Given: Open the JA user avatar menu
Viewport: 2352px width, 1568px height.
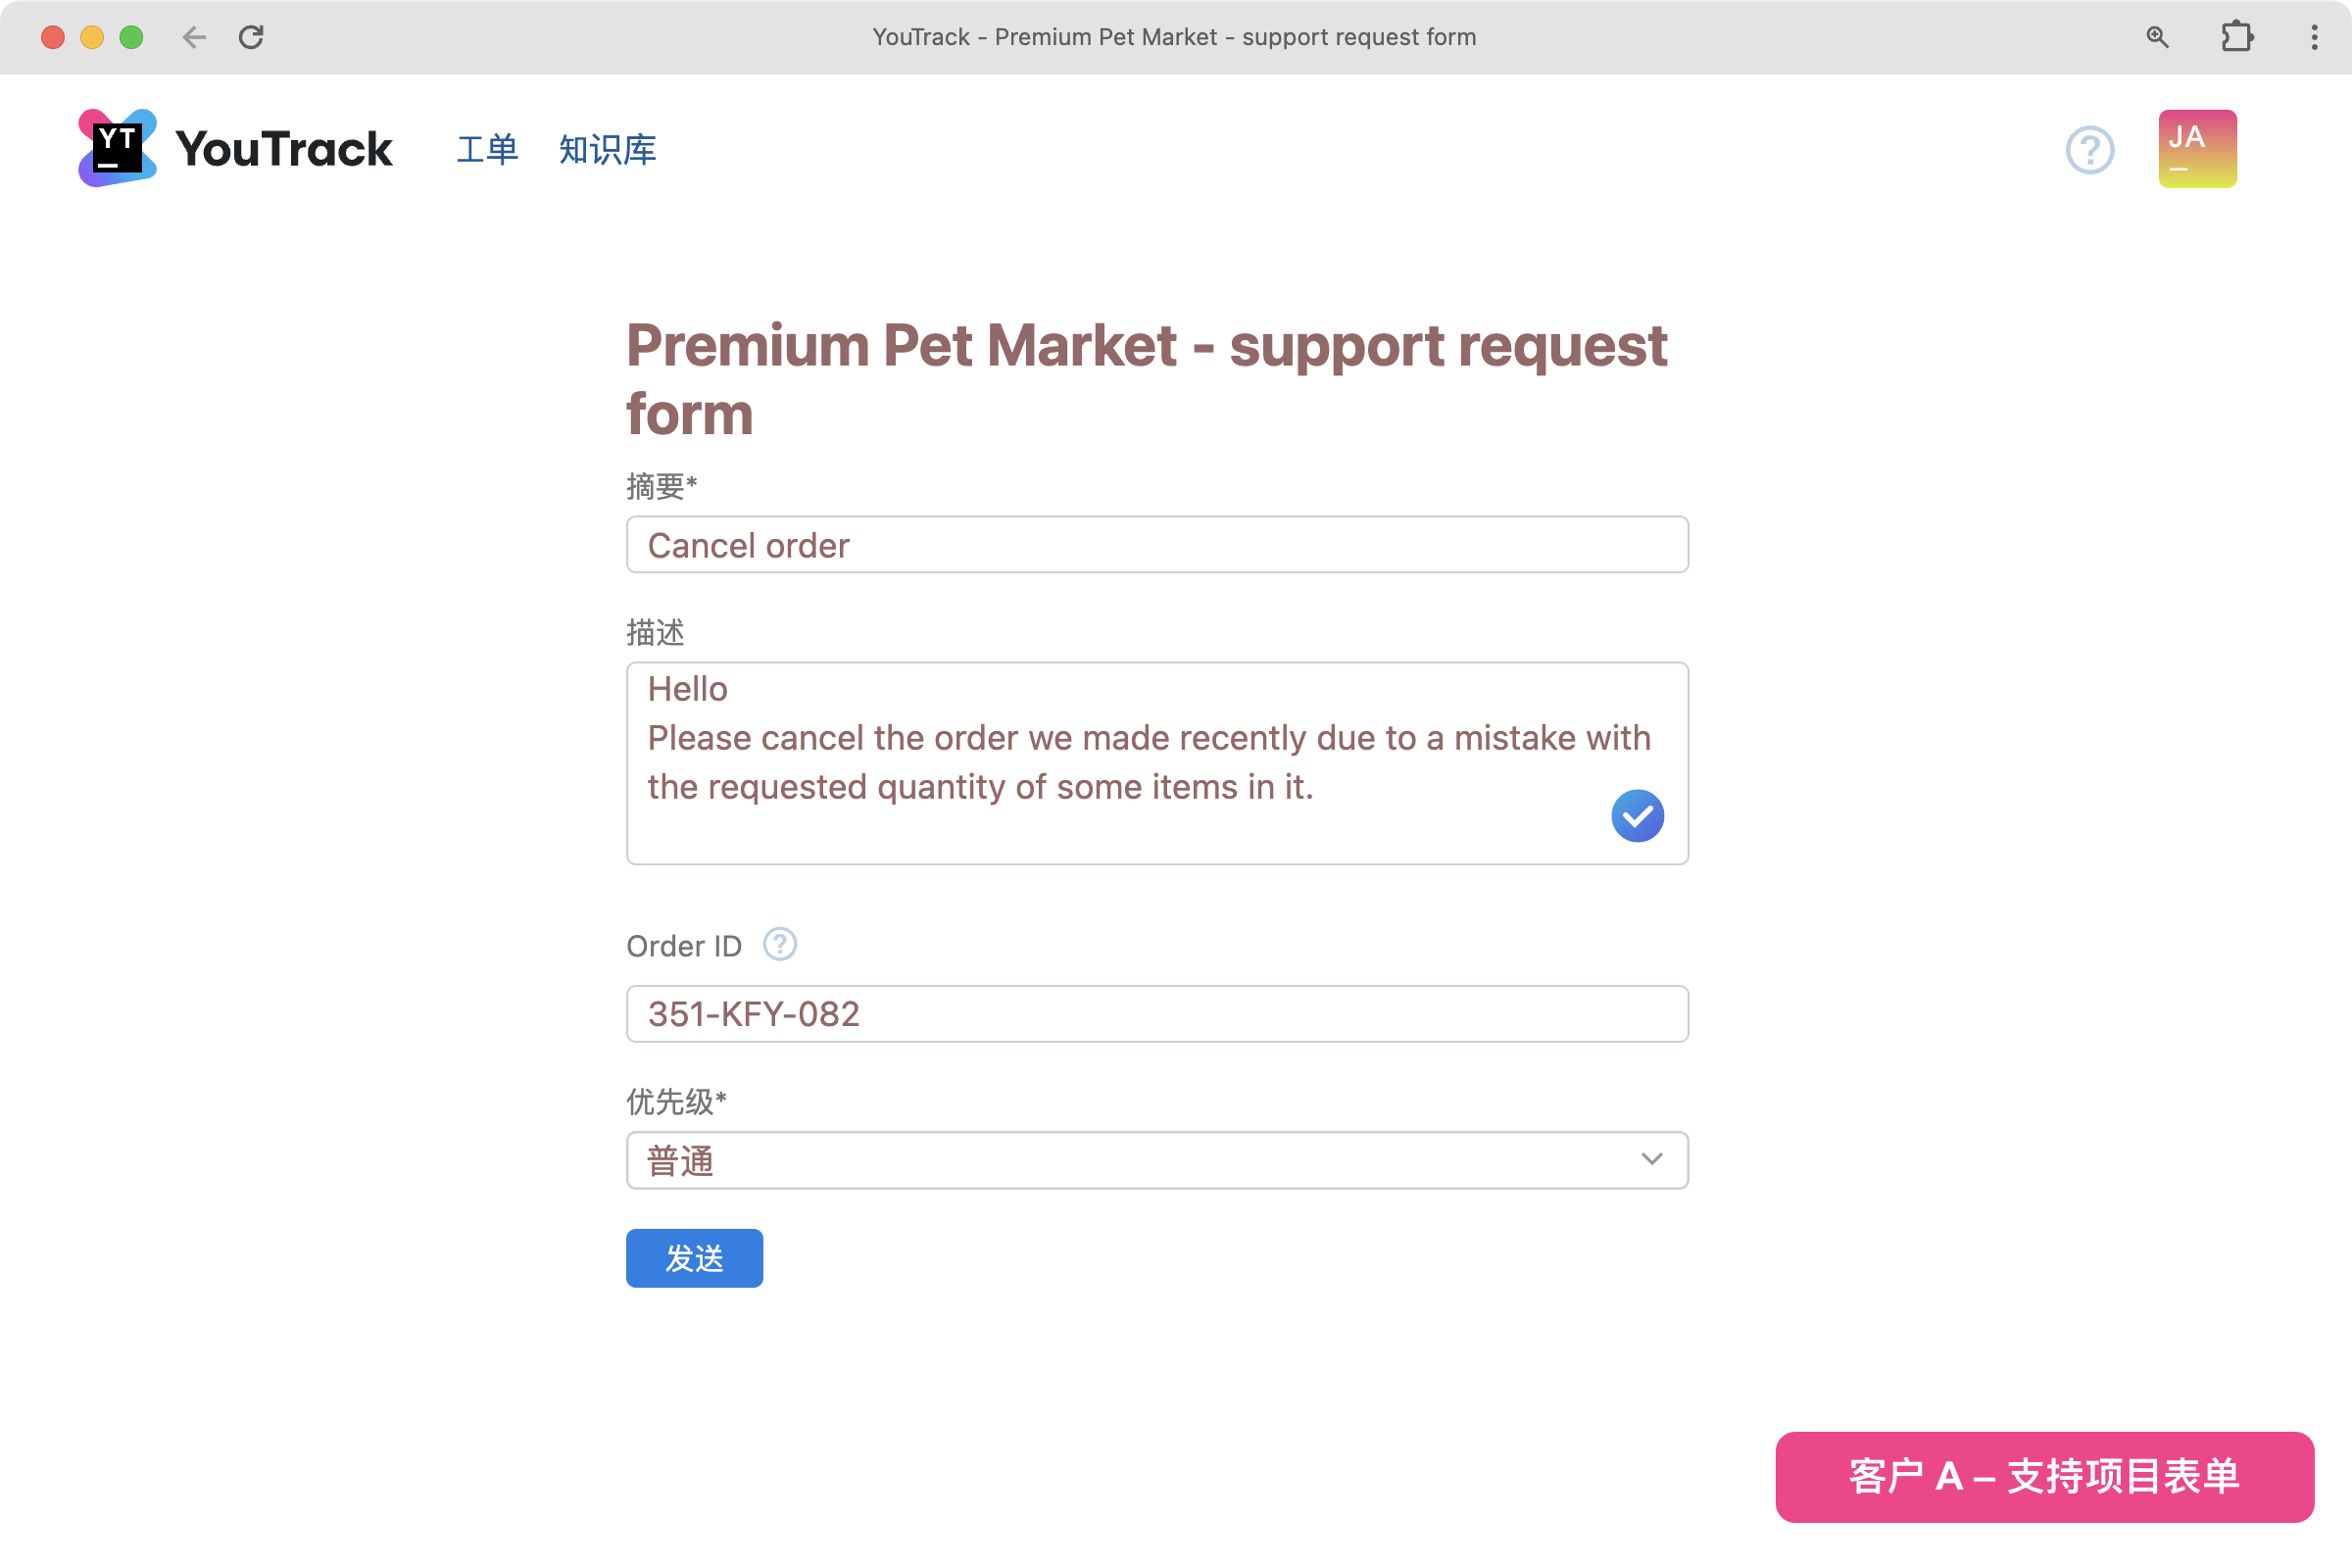Looking at the screenshot, I should pyautogui.click(x=2196, y=149).
